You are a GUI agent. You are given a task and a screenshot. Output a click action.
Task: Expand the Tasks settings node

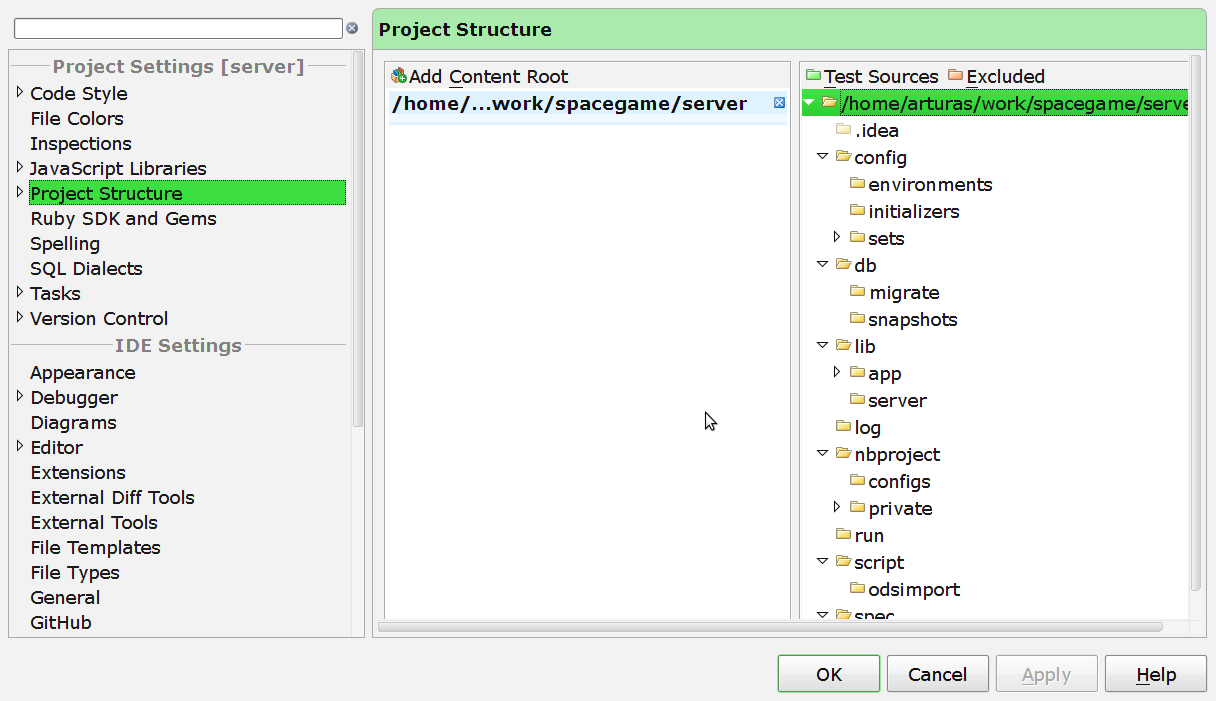(x=20, y=292)
